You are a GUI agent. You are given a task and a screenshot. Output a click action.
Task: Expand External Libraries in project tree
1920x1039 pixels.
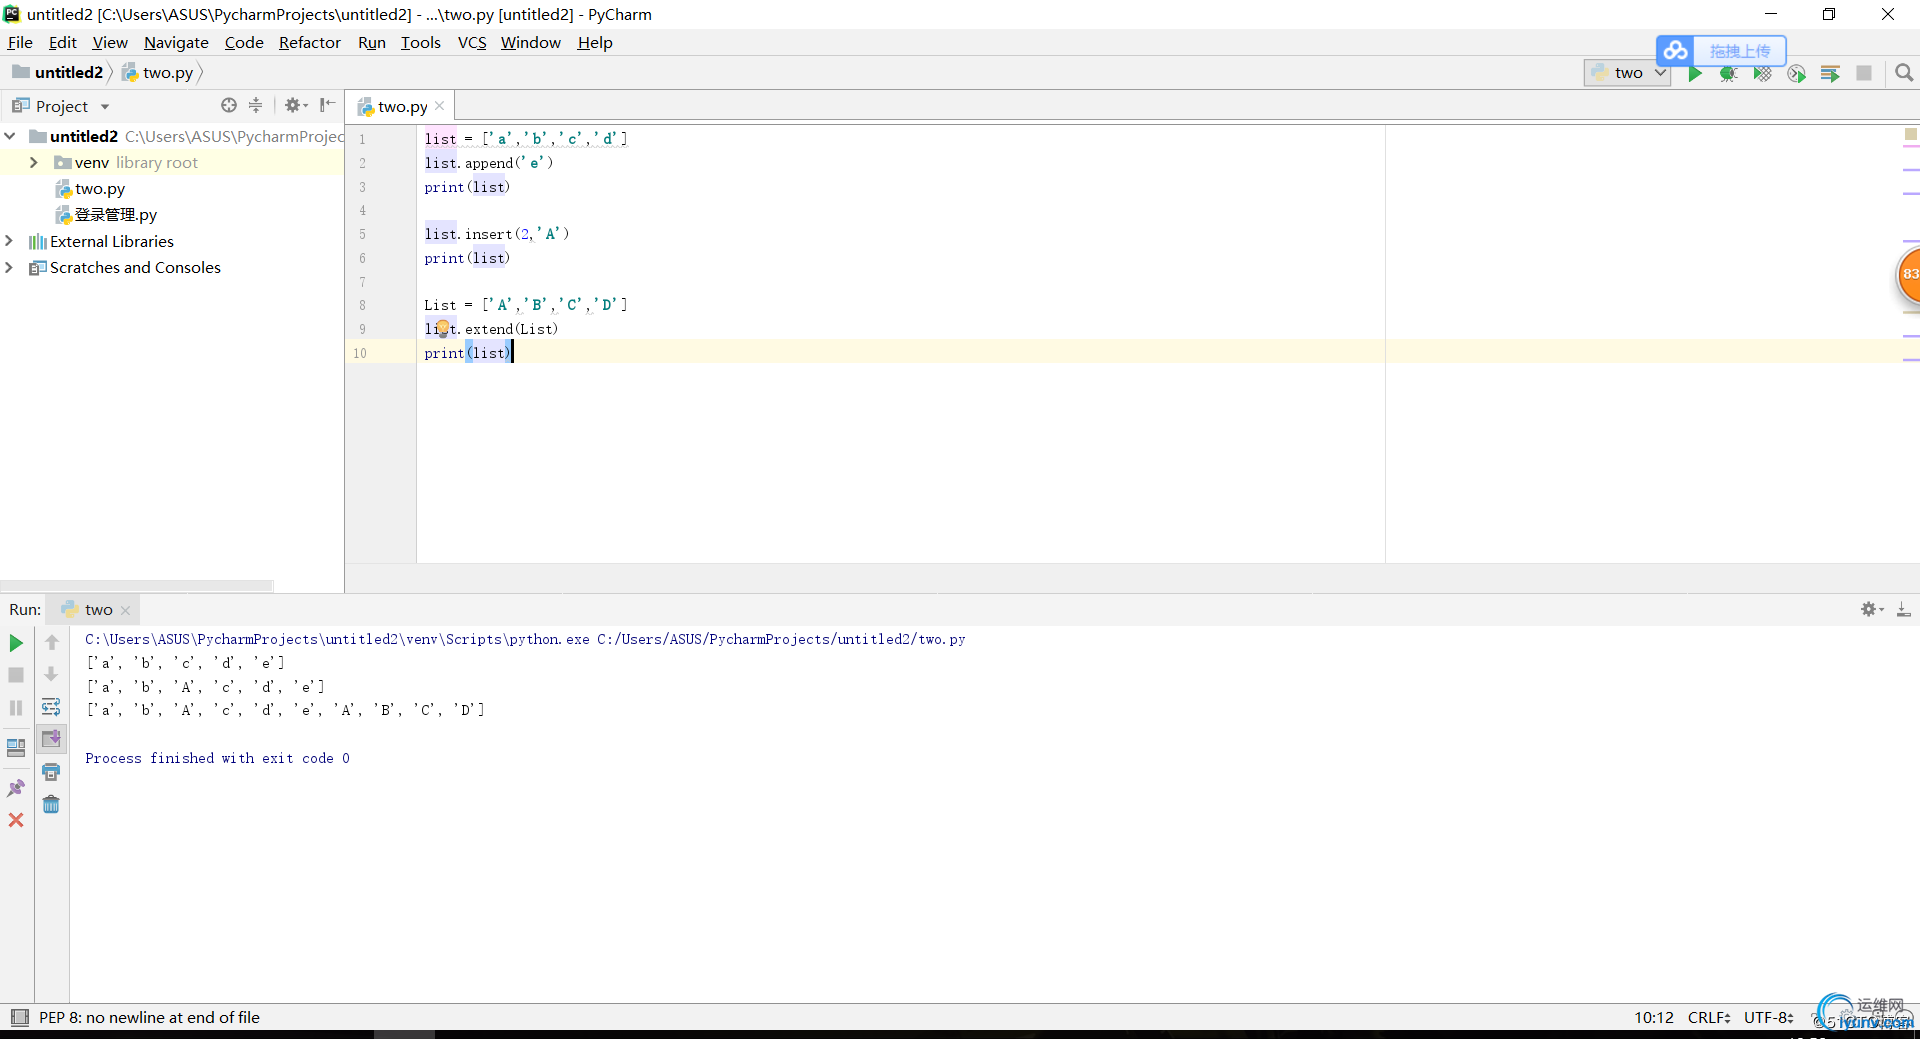click(9, 241)
